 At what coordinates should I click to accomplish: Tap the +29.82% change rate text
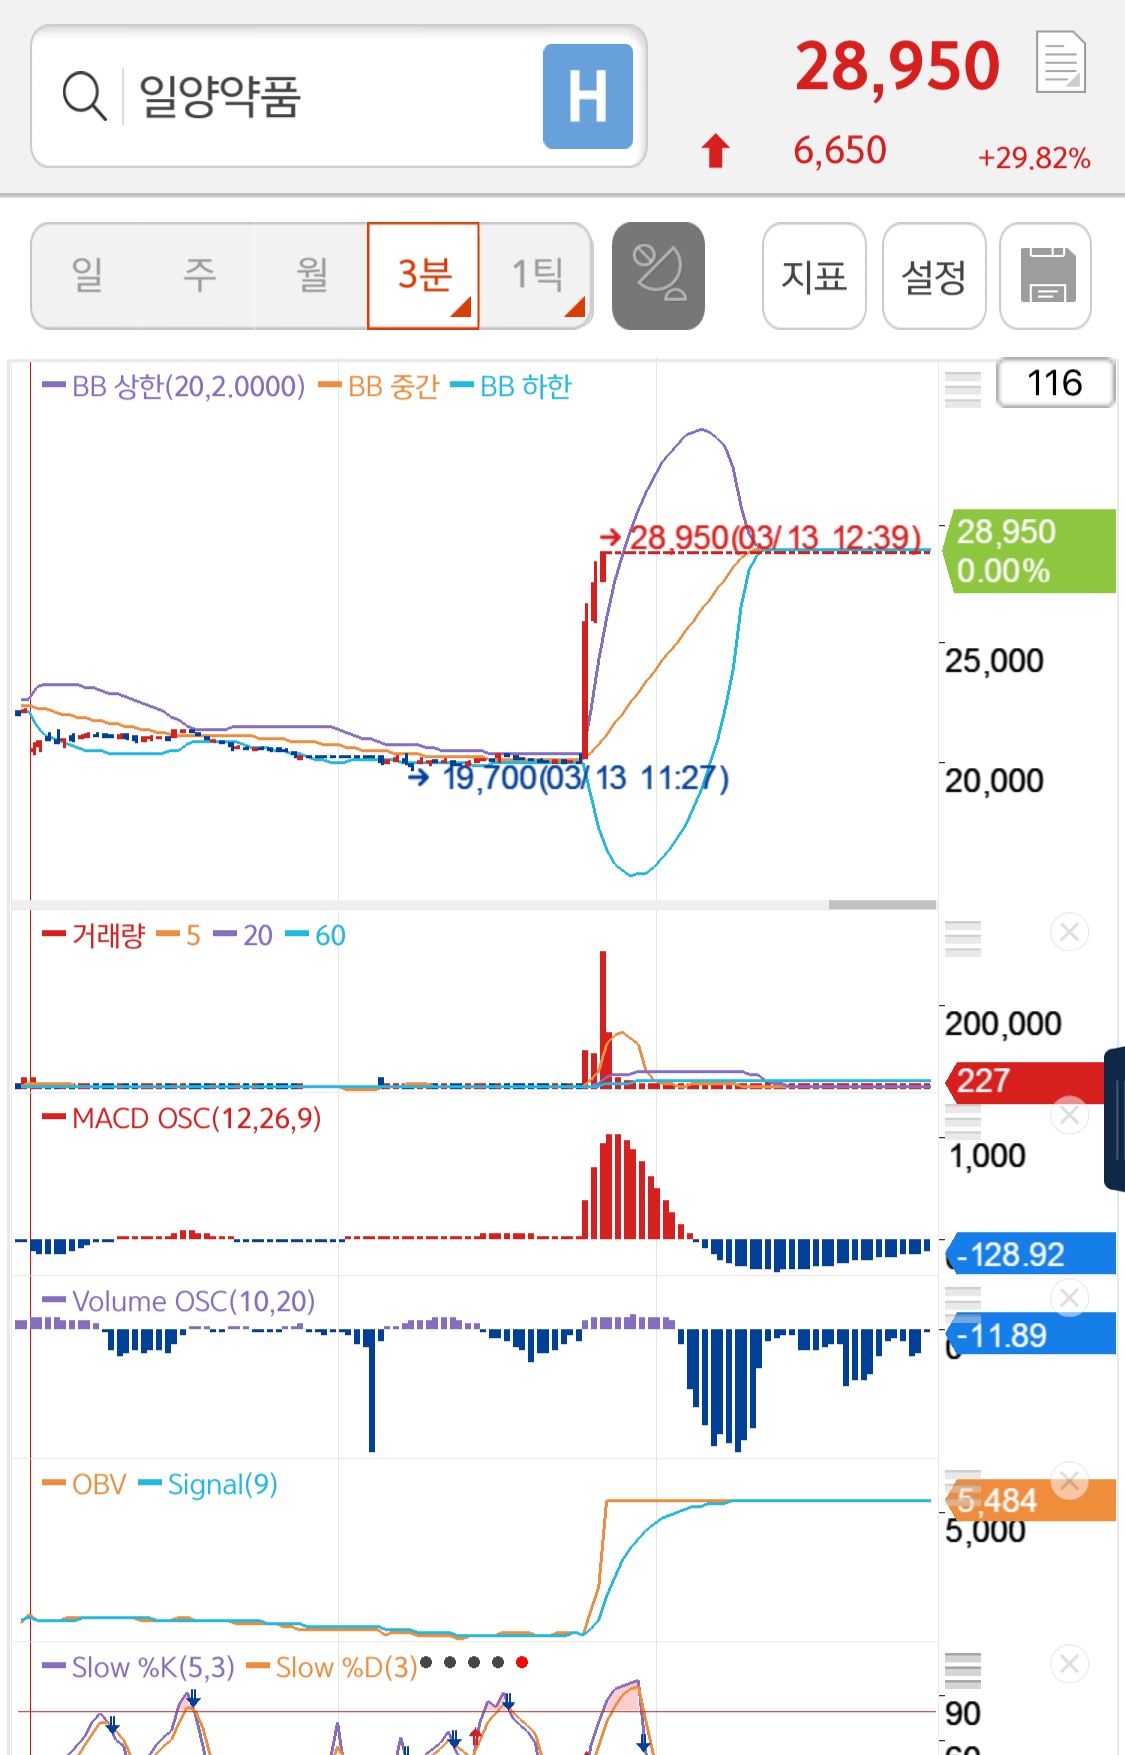pyautogui.click(x=1034, y=158)
